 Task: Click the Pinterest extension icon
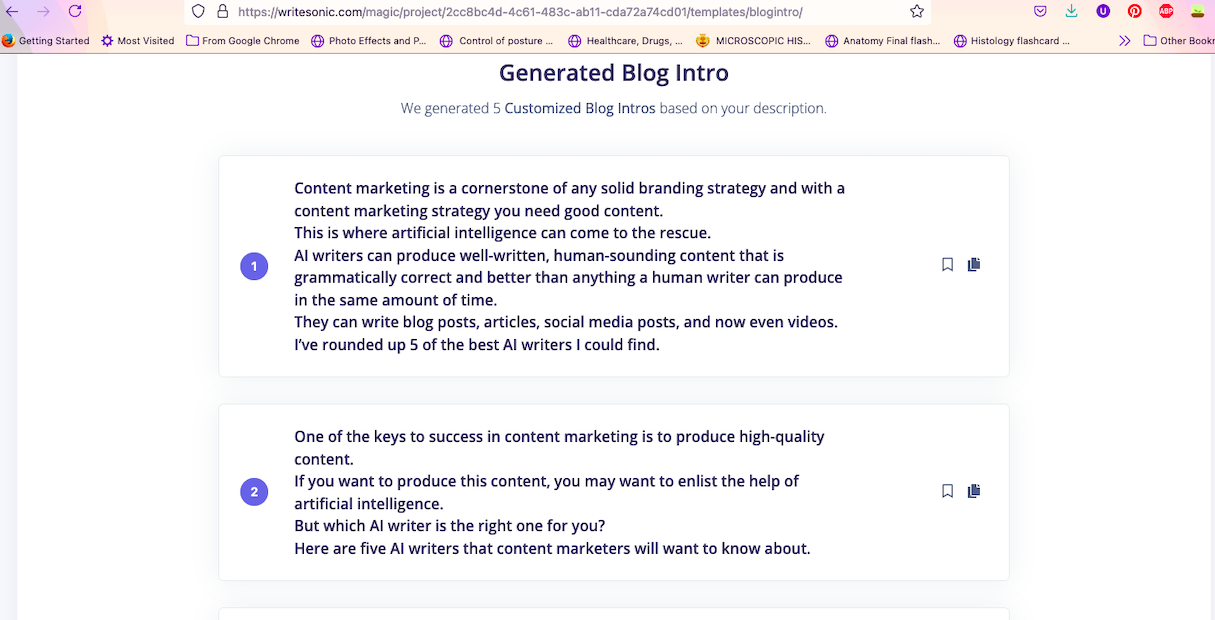1134,11
